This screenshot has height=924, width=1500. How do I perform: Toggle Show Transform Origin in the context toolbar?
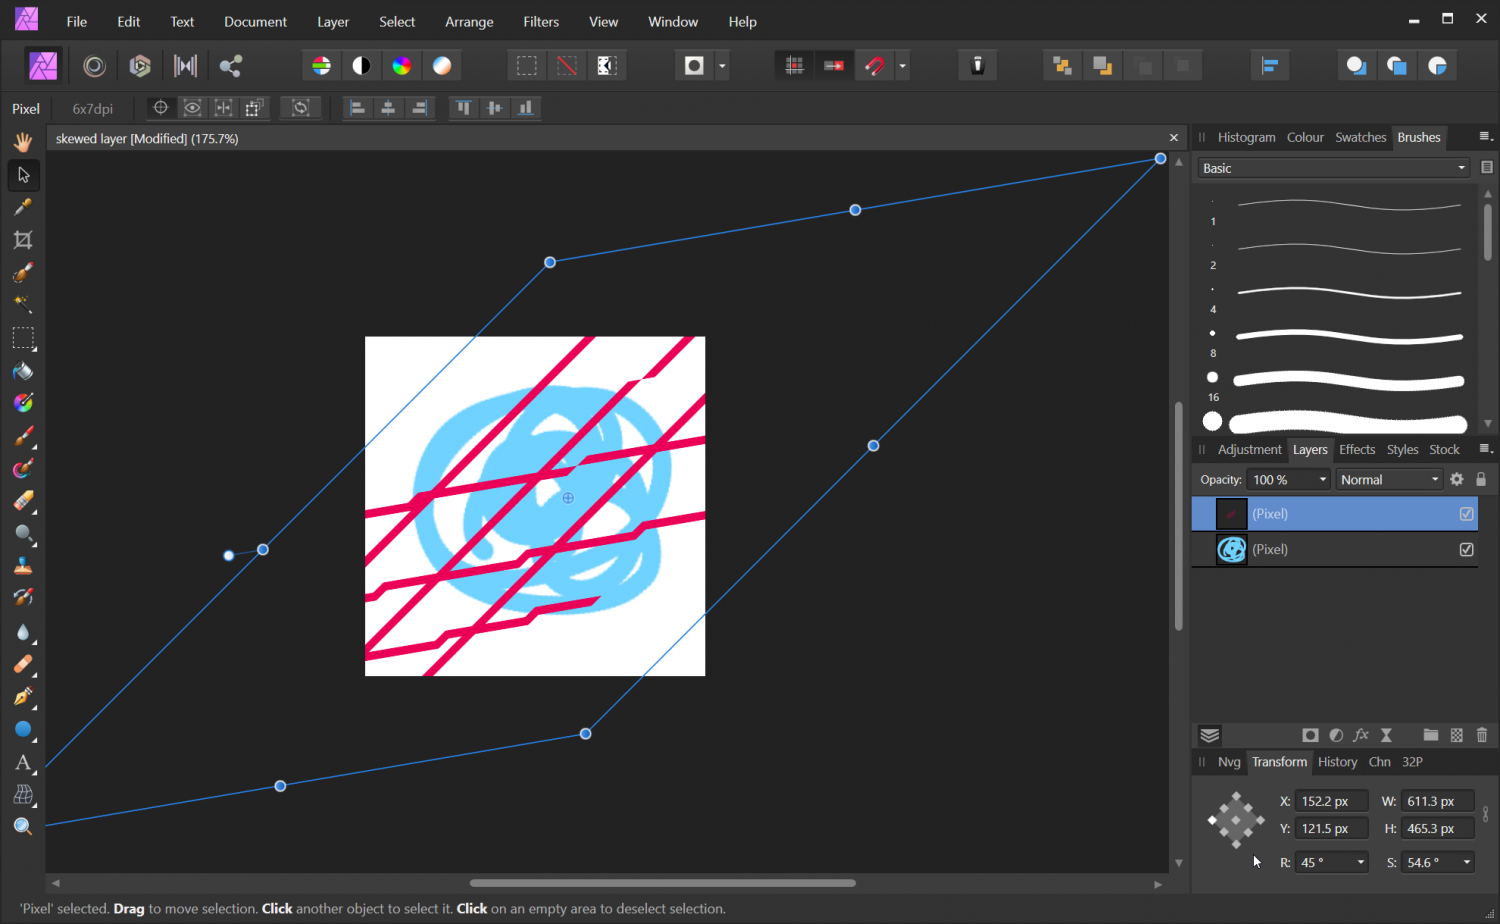tap(160, 108)
